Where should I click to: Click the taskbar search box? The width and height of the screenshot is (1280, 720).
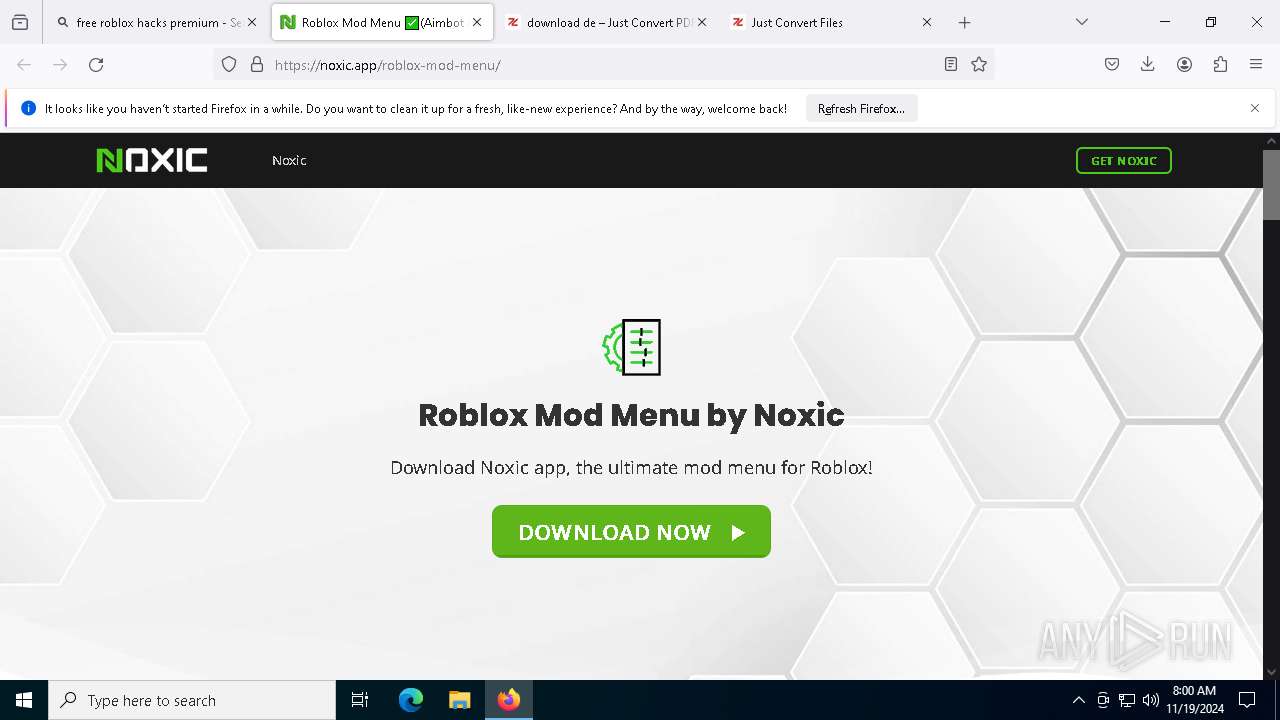[x=192, y=700]
